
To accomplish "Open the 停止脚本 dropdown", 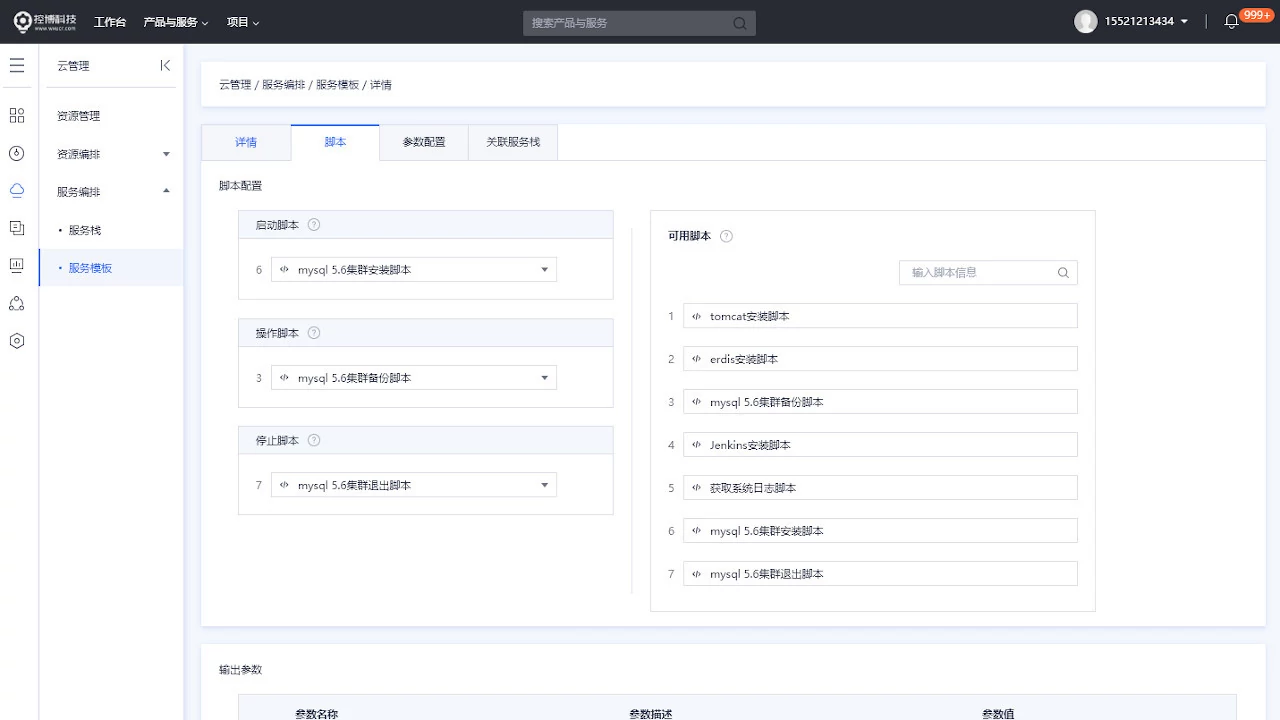I will [414, 485].
